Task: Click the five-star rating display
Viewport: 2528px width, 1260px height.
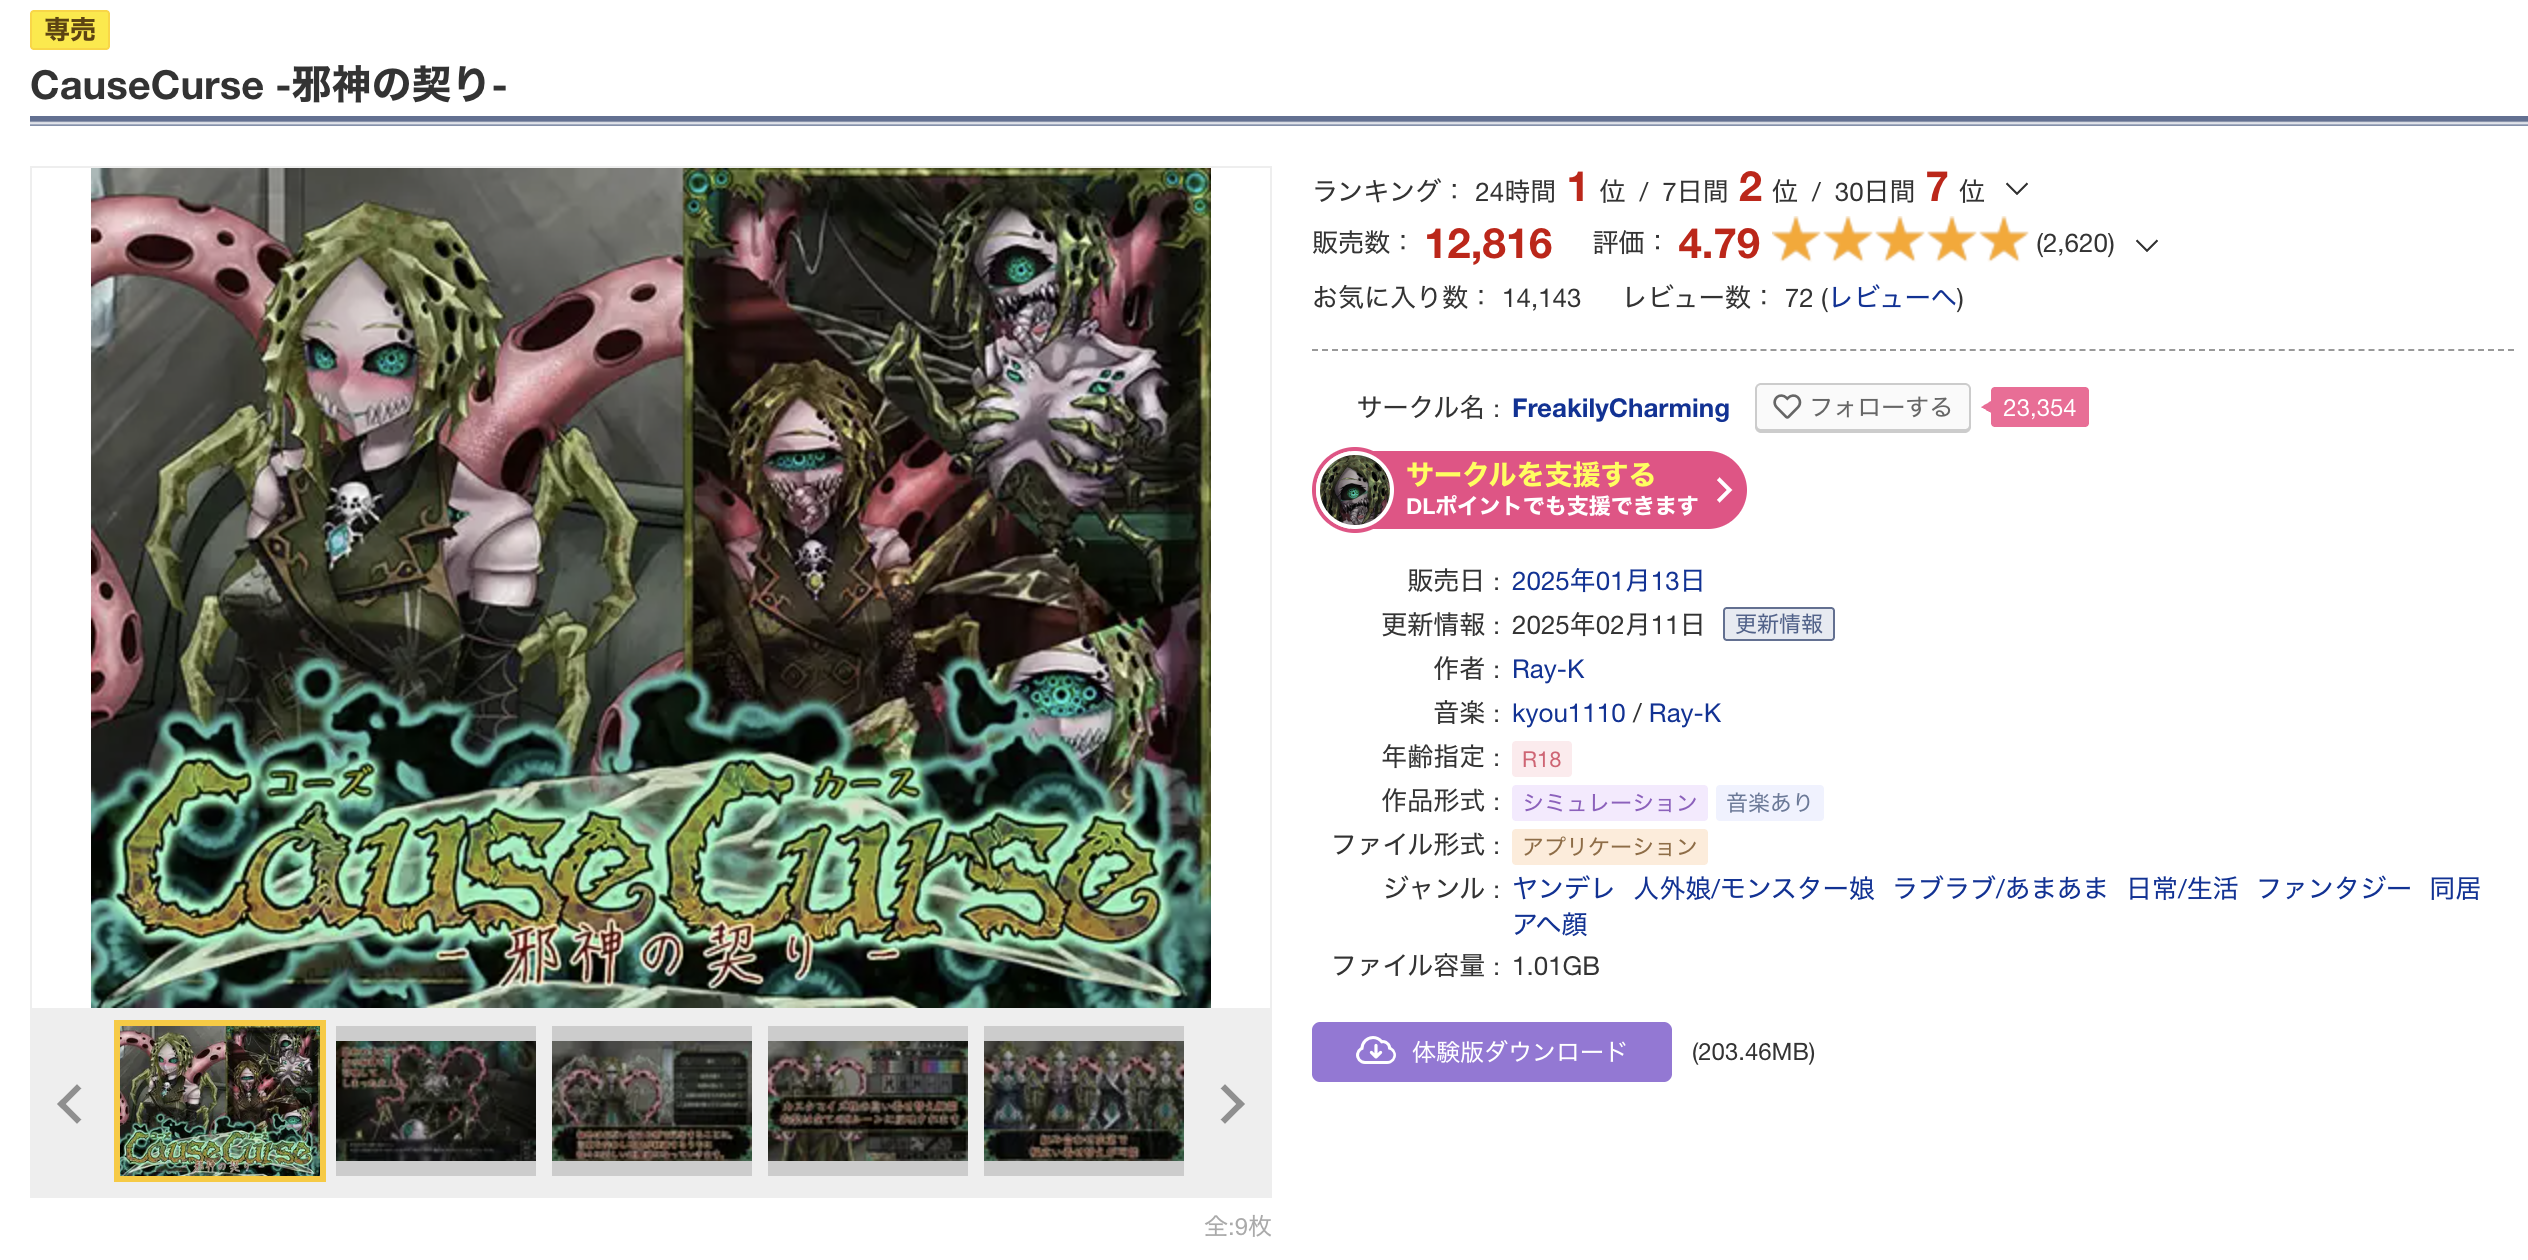Action: (x=1899, y=242)
